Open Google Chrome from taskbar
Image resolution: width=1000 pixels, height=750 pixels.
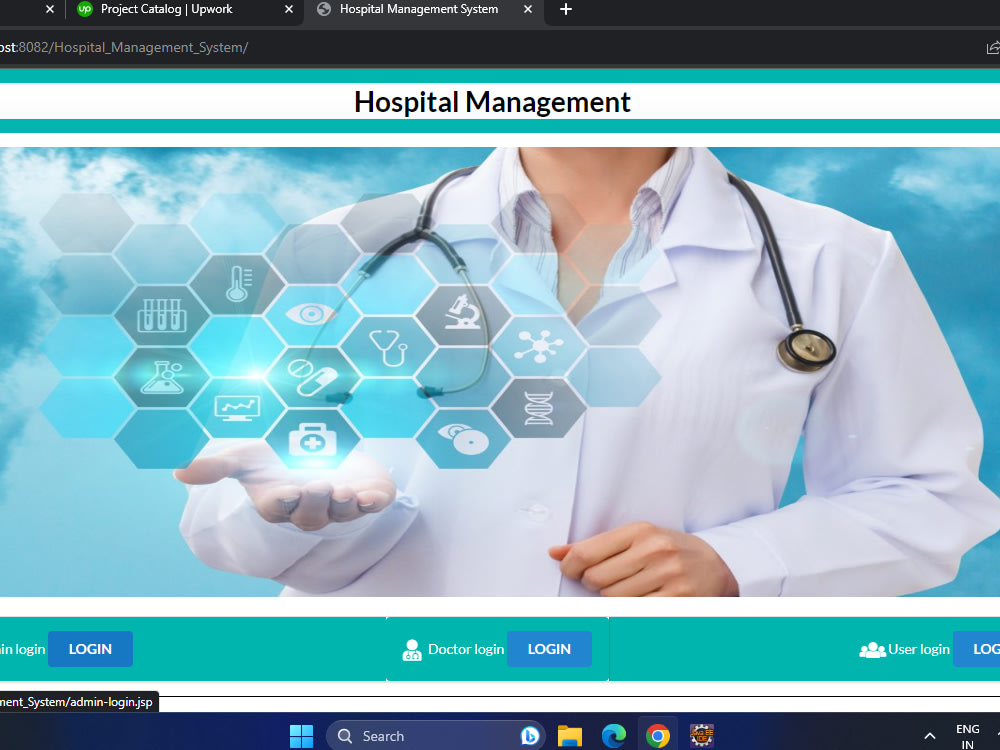tap(658, 736)
